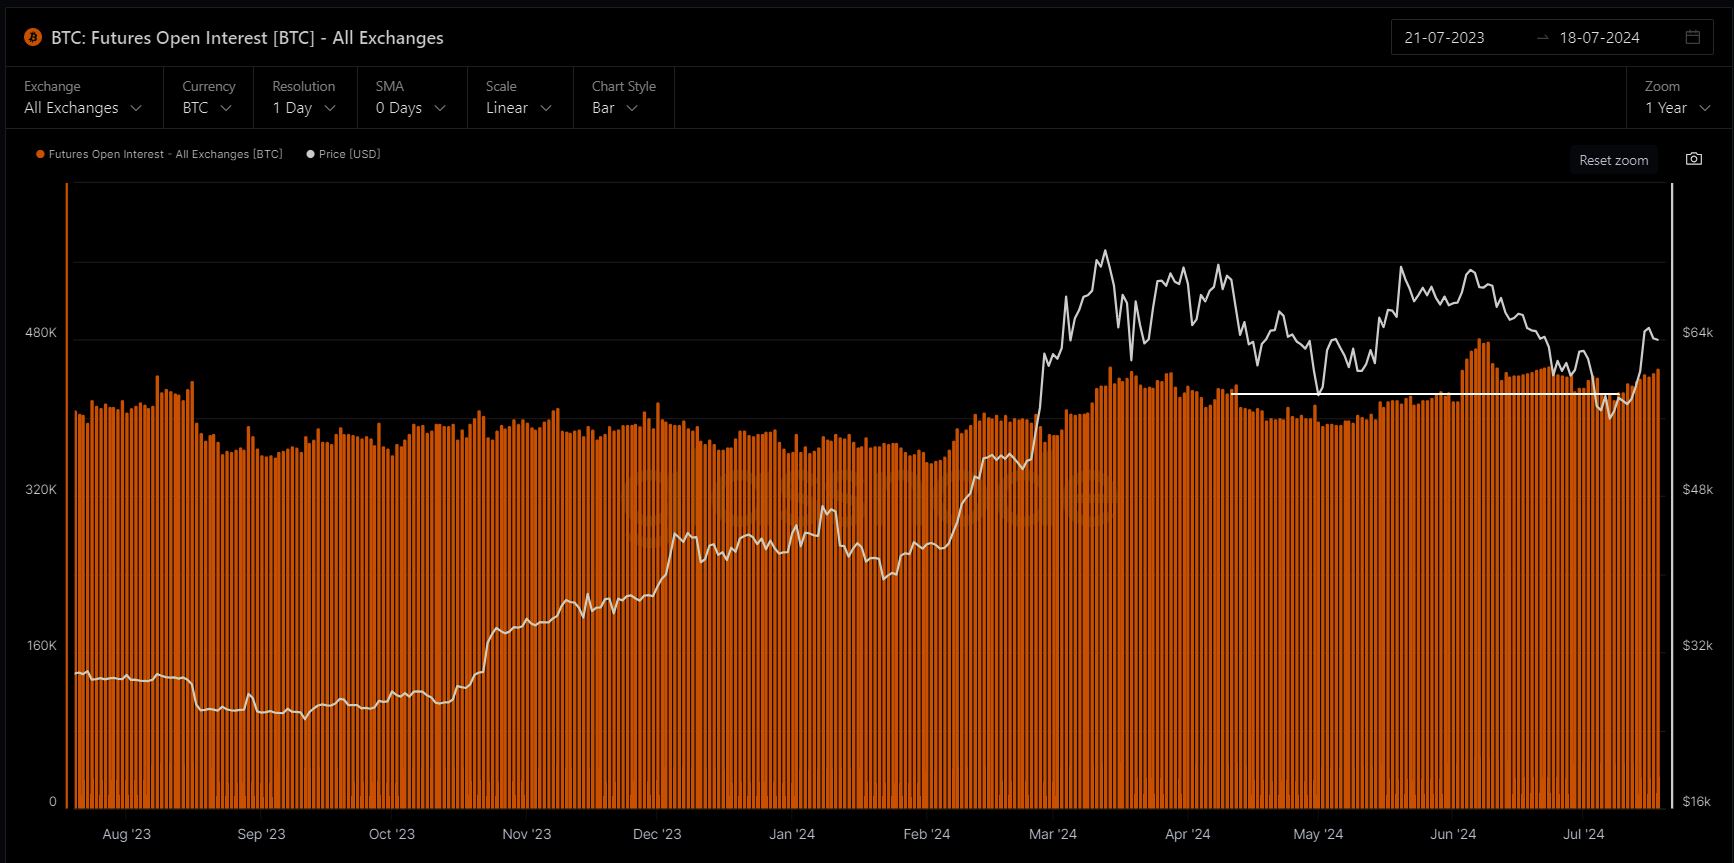Click the arrow between date range values
1734x863 pixels.
1543,38
